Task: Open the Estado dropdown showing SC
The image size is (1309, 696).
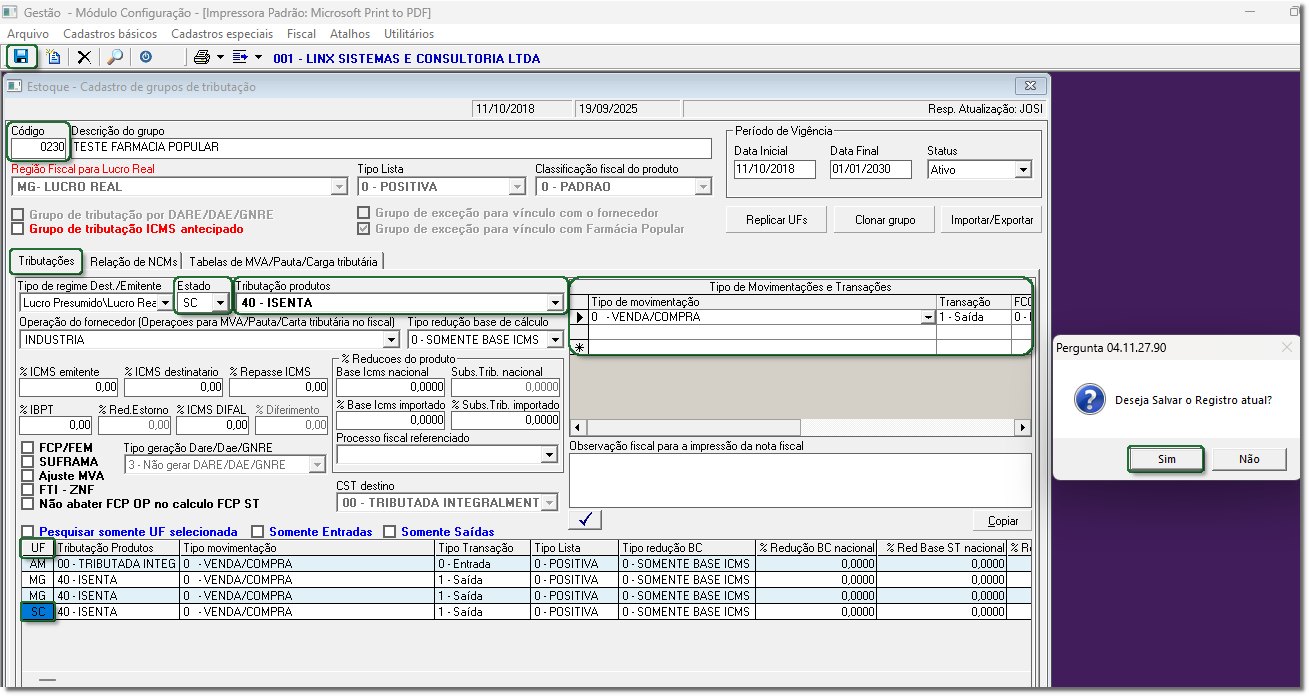Action: coord(221,303)
